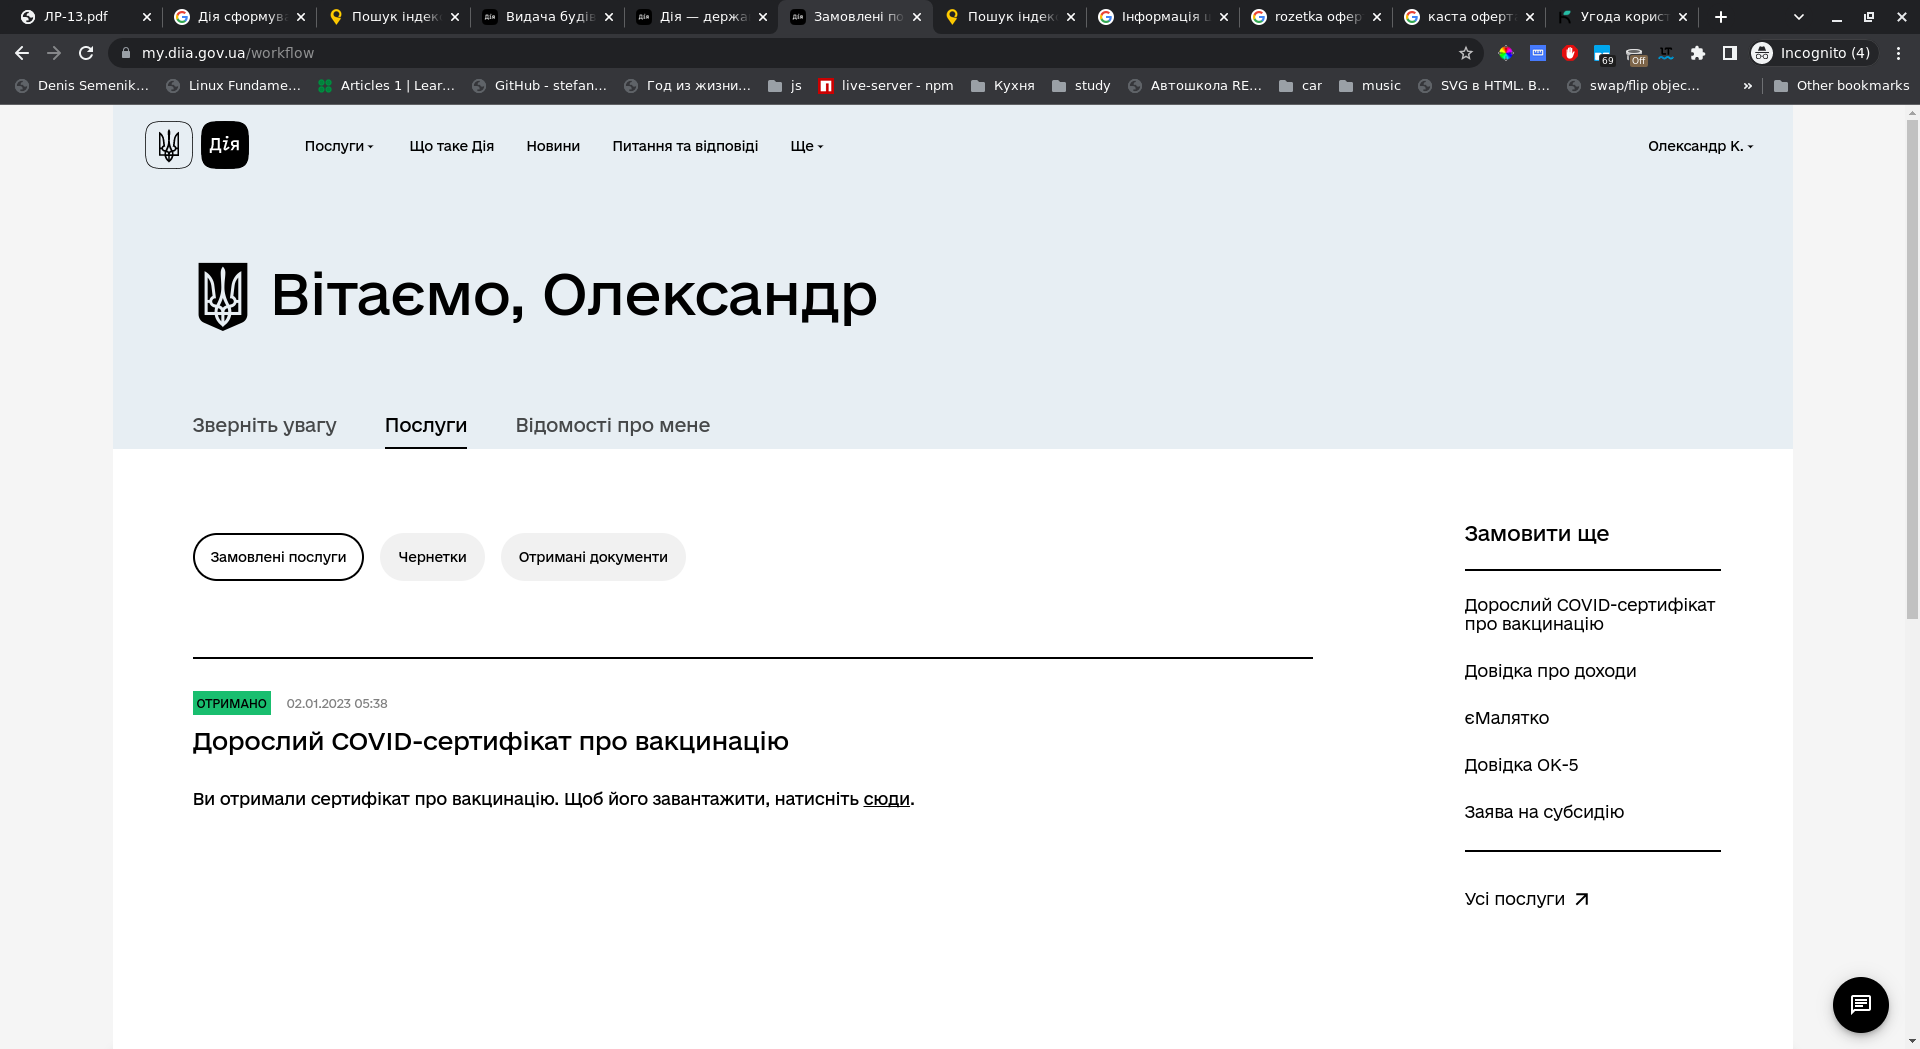Click the Ukrainian trident logo in header

click(x=169, y=145)
